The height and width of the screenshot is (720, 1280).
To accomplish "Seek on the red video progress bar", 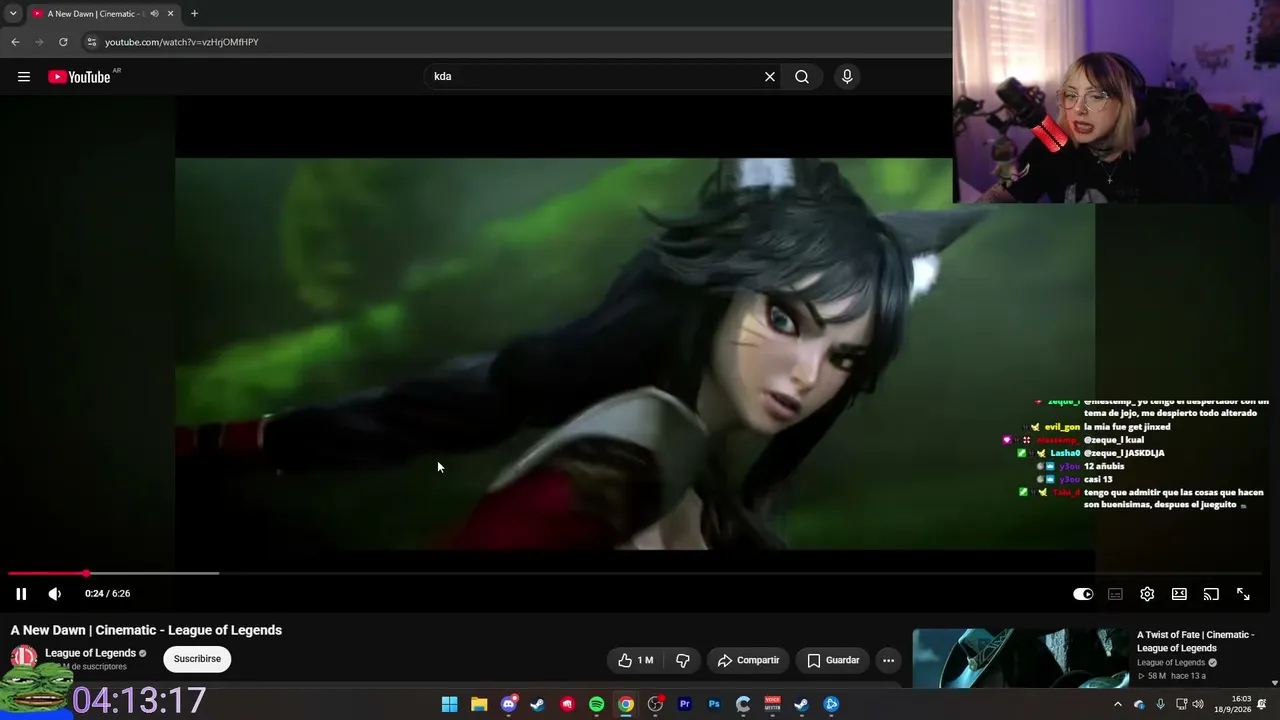I will pyautogui.click(x=48, y=573).
